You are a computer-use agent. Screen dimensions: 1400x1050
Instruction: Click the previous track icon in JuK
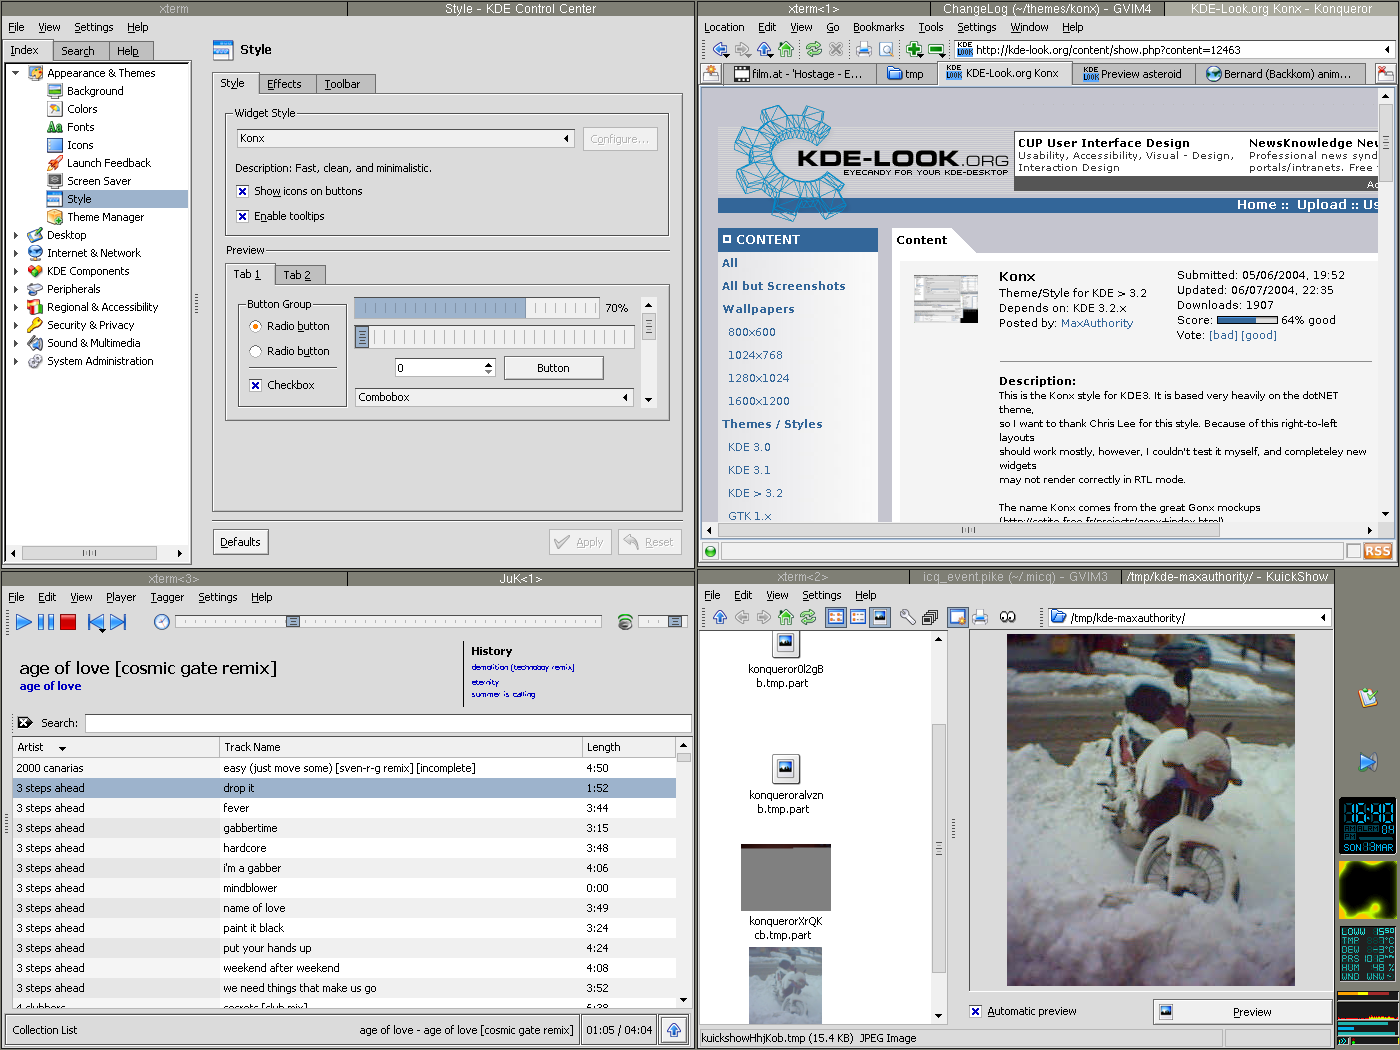click(96, 622)
